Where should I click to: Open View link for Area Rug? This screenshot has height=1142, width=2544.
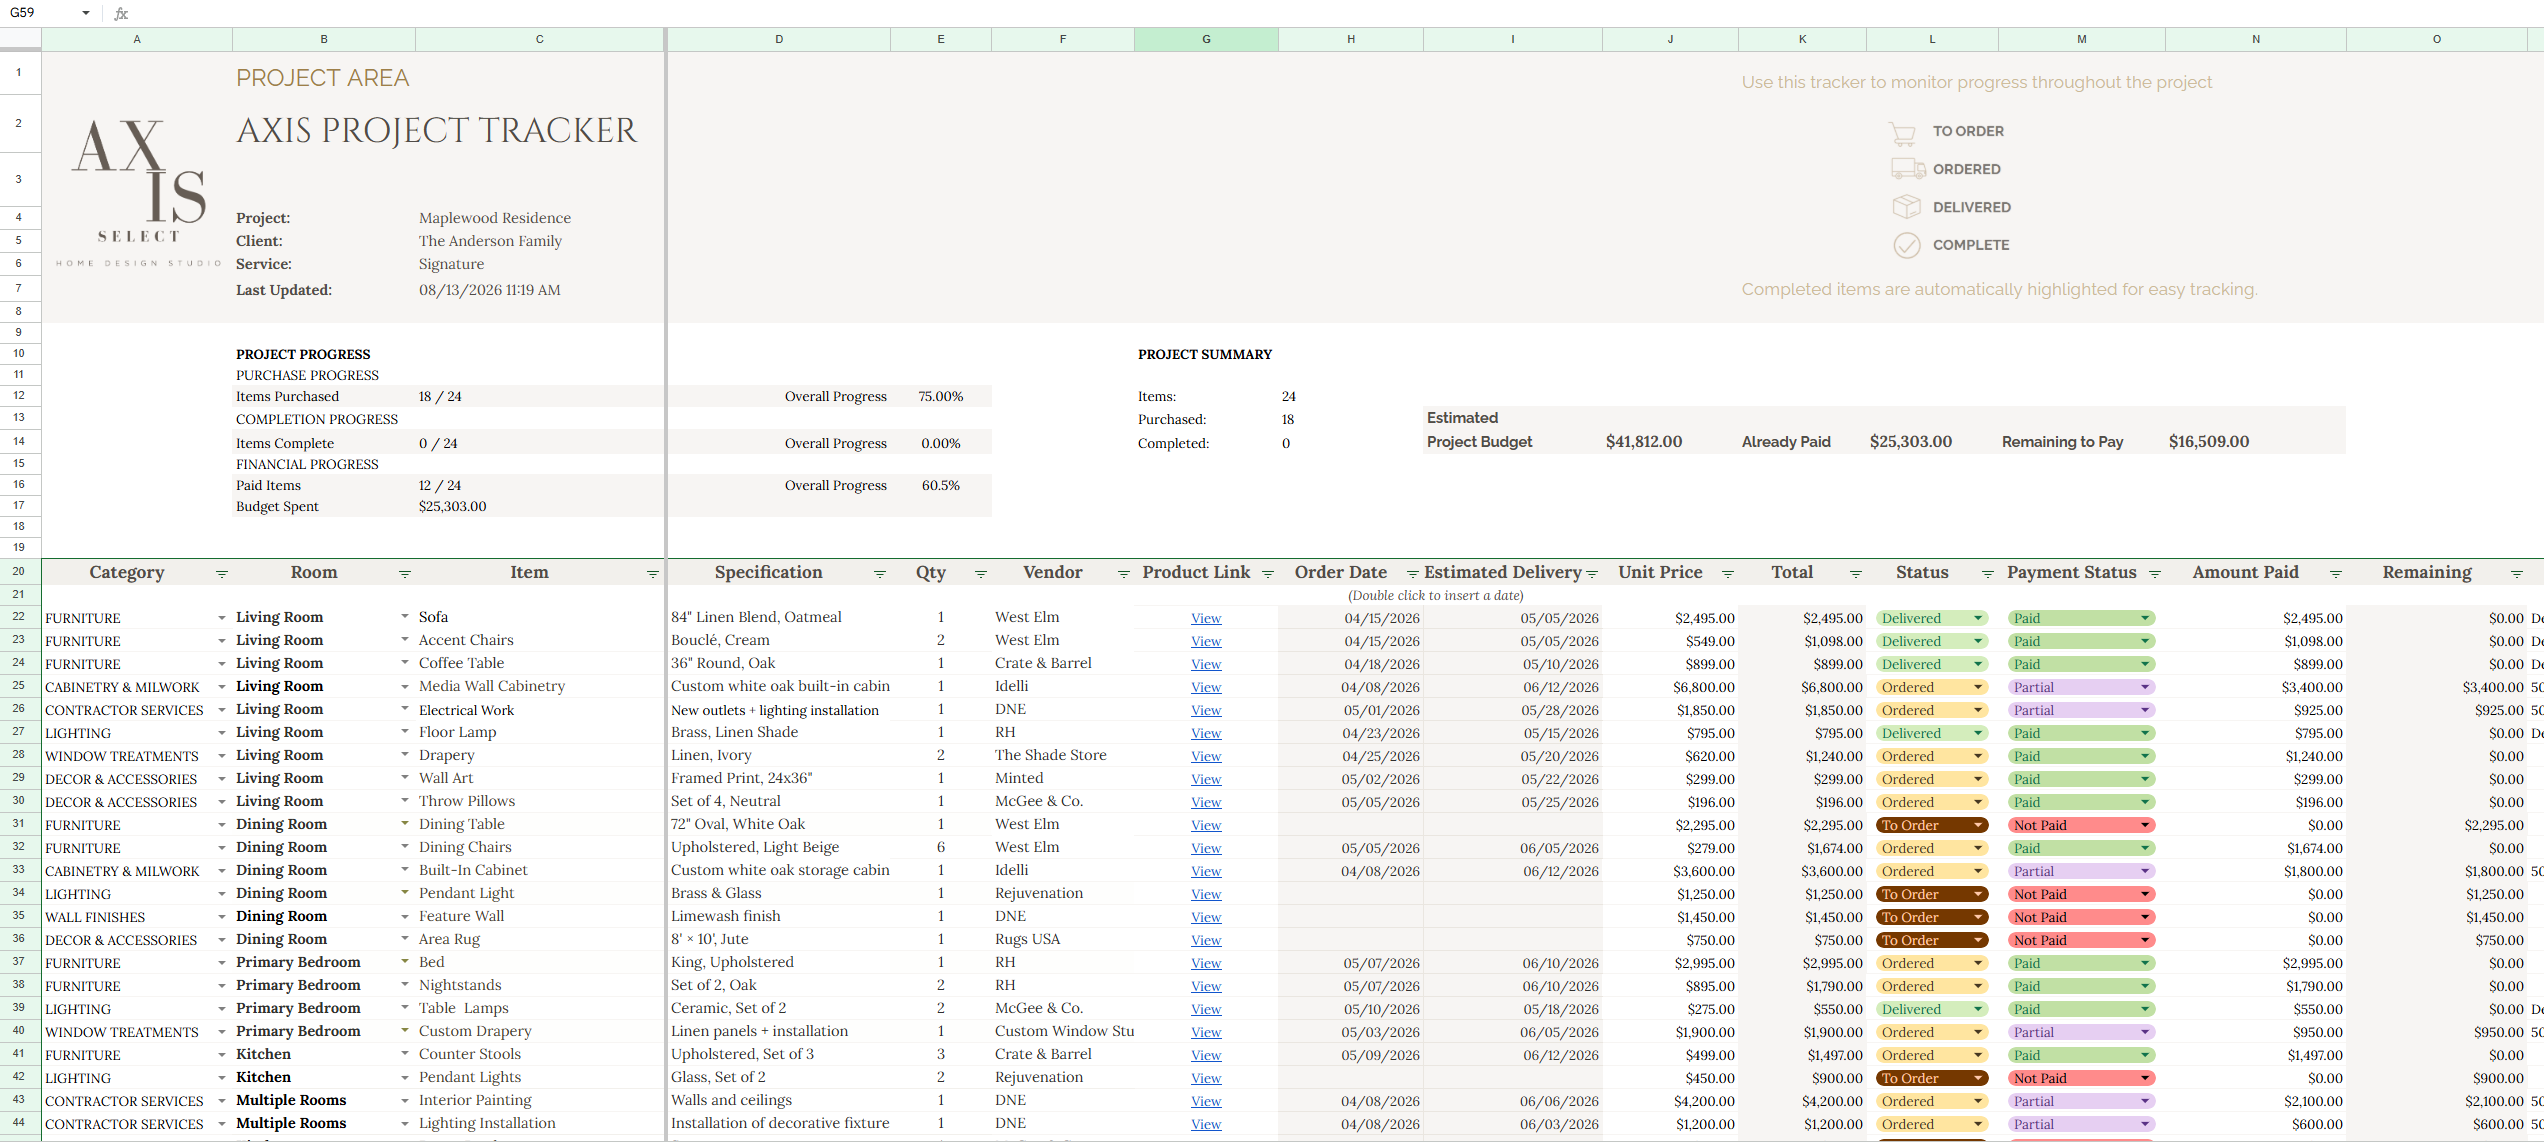tap(1206, 941)
